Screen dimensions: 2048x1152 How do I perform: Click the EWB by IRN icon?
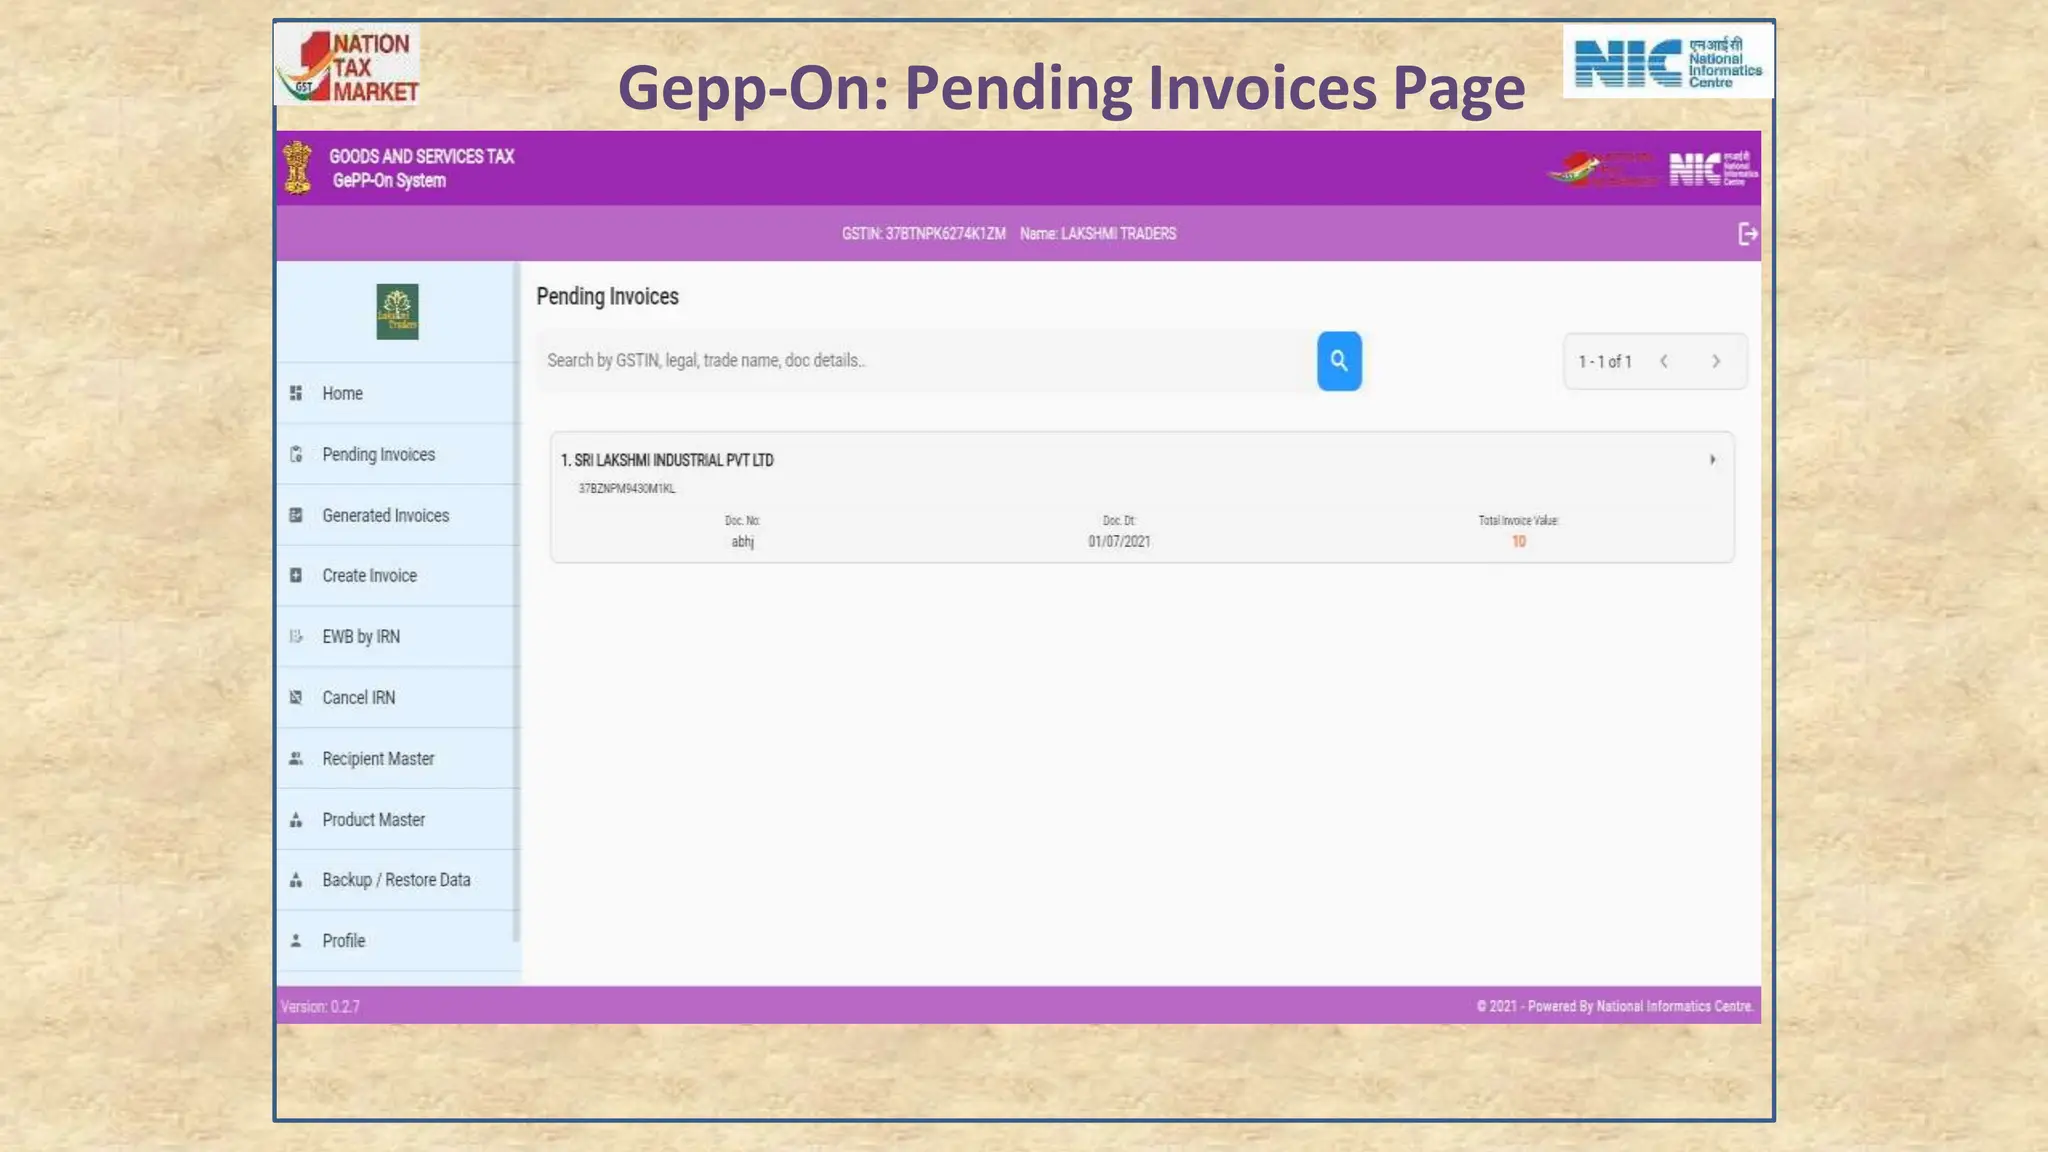pos(296,636)
